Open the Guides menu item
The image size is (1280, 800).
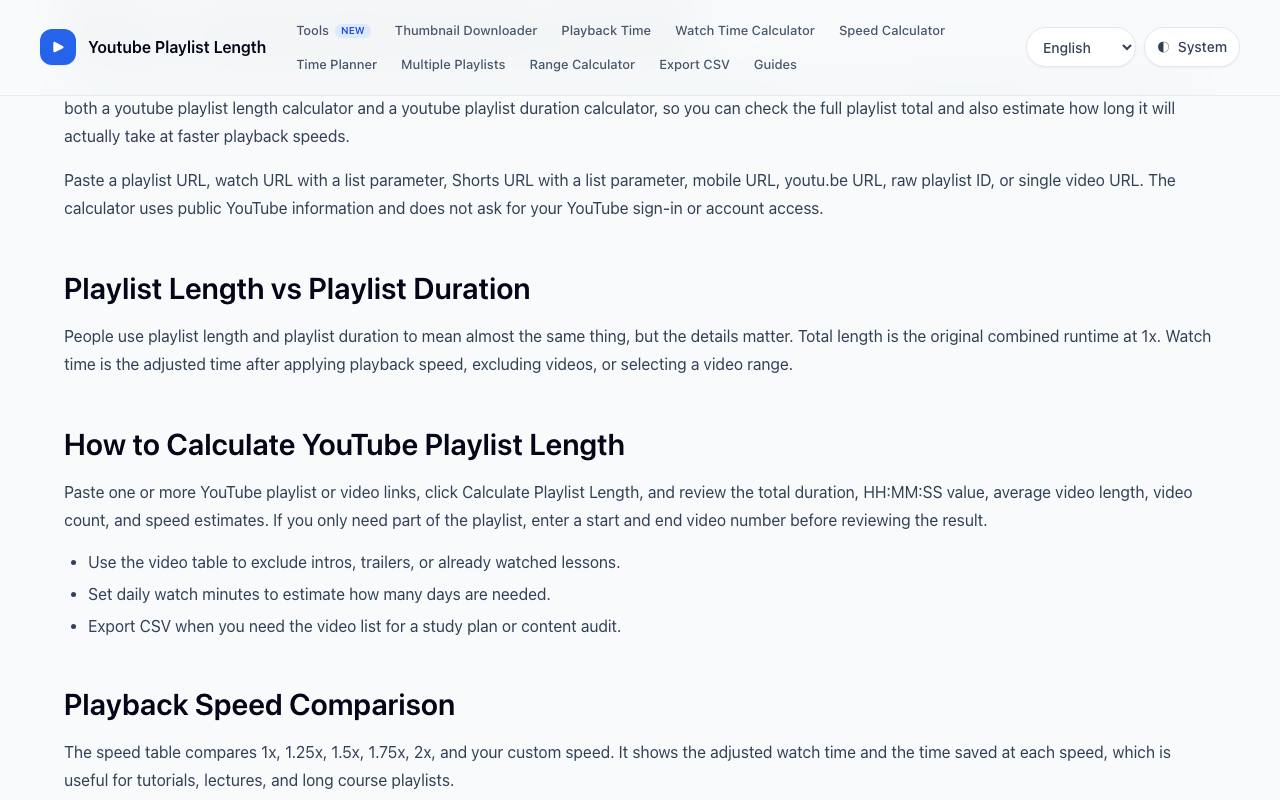tap(775, 64)
